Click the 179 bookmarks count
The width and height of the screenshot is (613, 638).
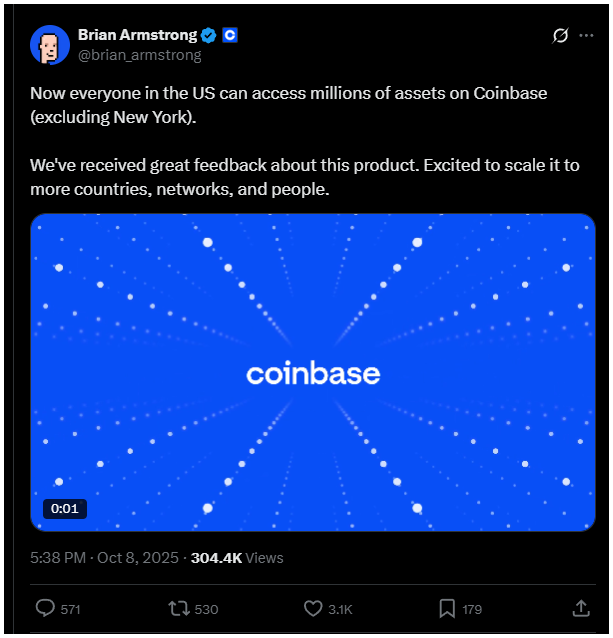pyautogui.click(x=473, y=609)
